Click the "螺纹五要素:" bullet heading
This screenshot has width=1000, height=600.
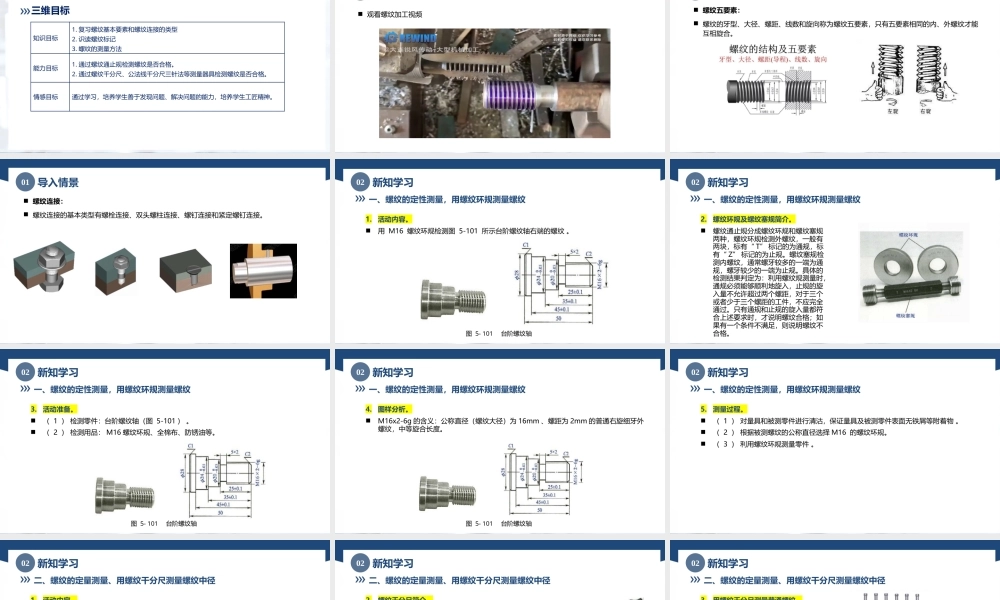point(721,10)
